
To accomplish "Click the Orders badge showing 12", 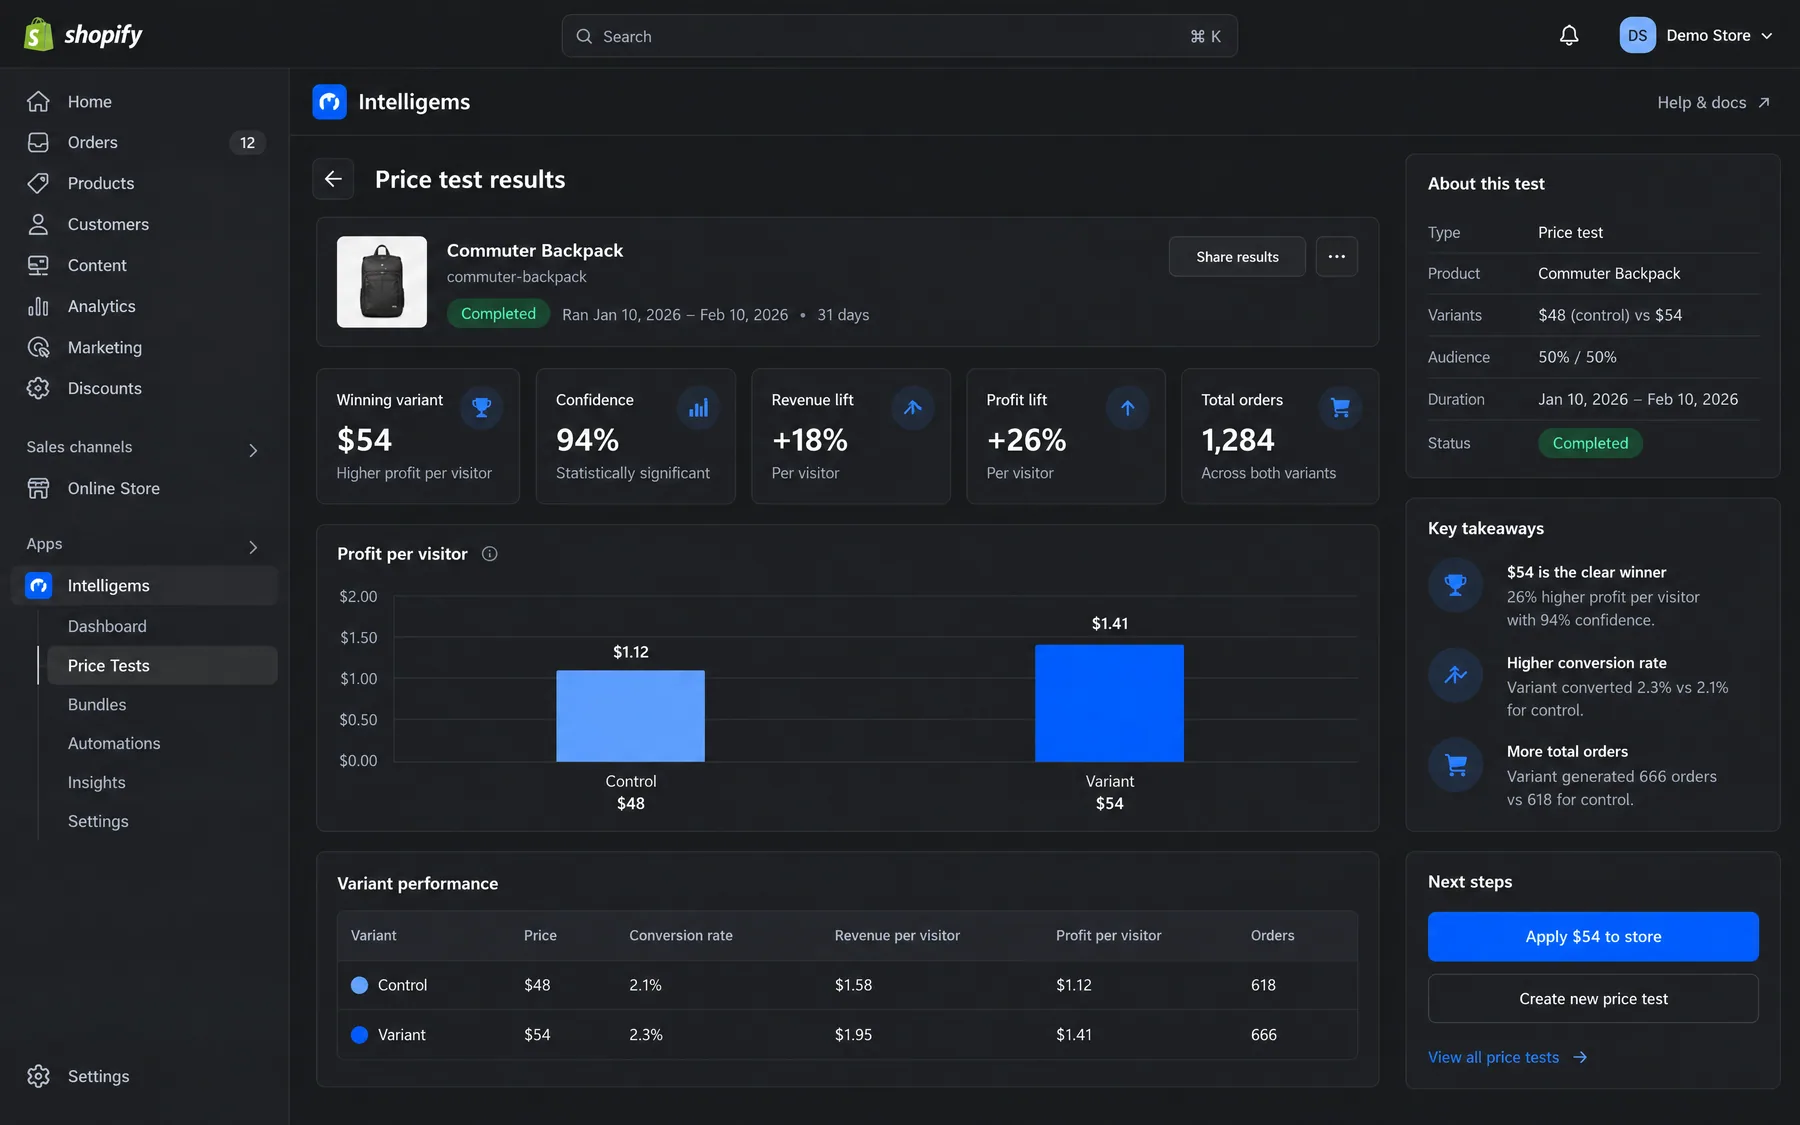I will pyautogui.click(x=247, y=143).
